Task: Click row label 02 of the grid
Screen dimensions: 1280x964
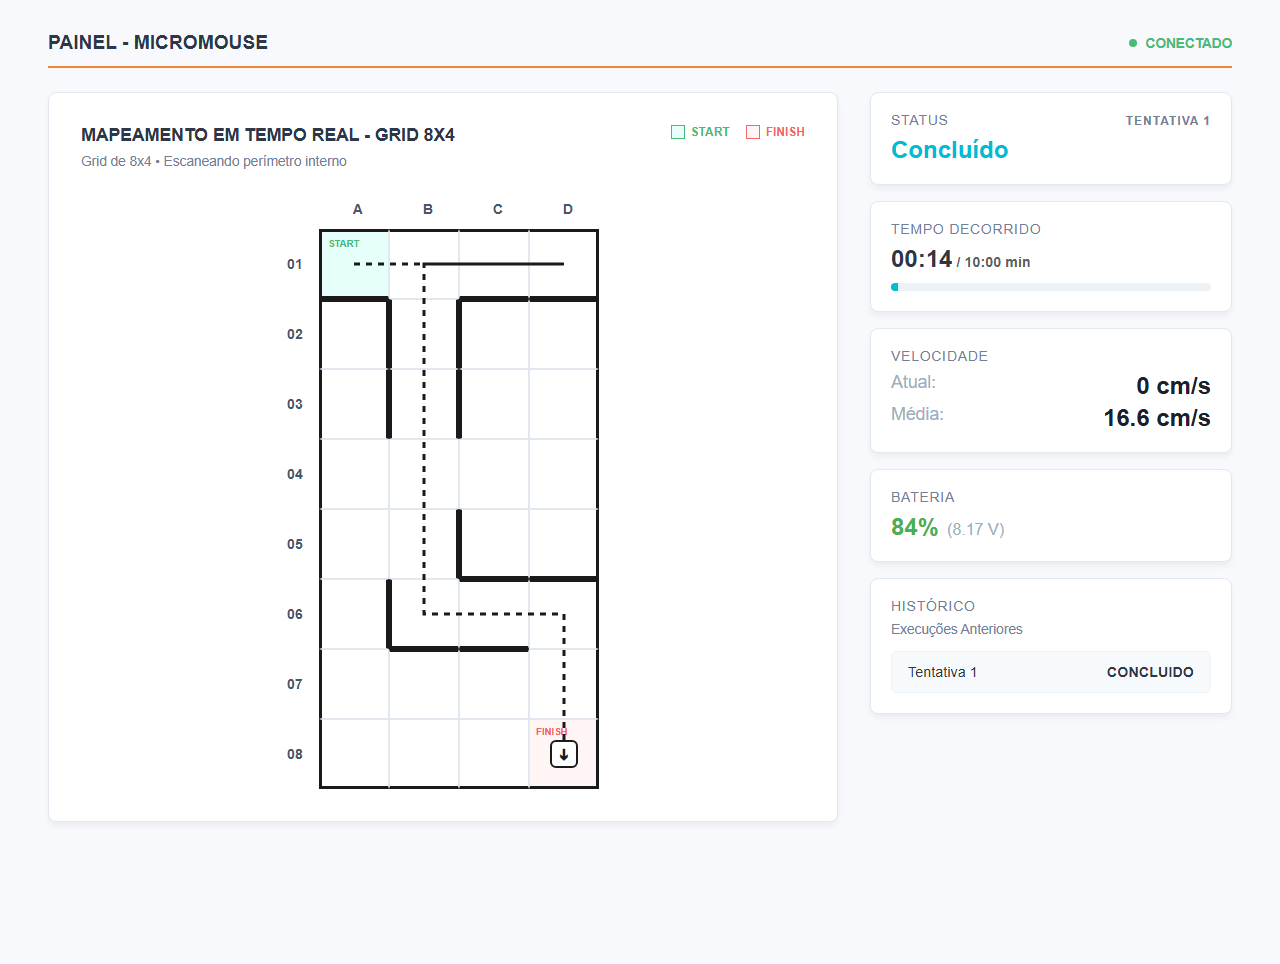Action: click(295, 334)
